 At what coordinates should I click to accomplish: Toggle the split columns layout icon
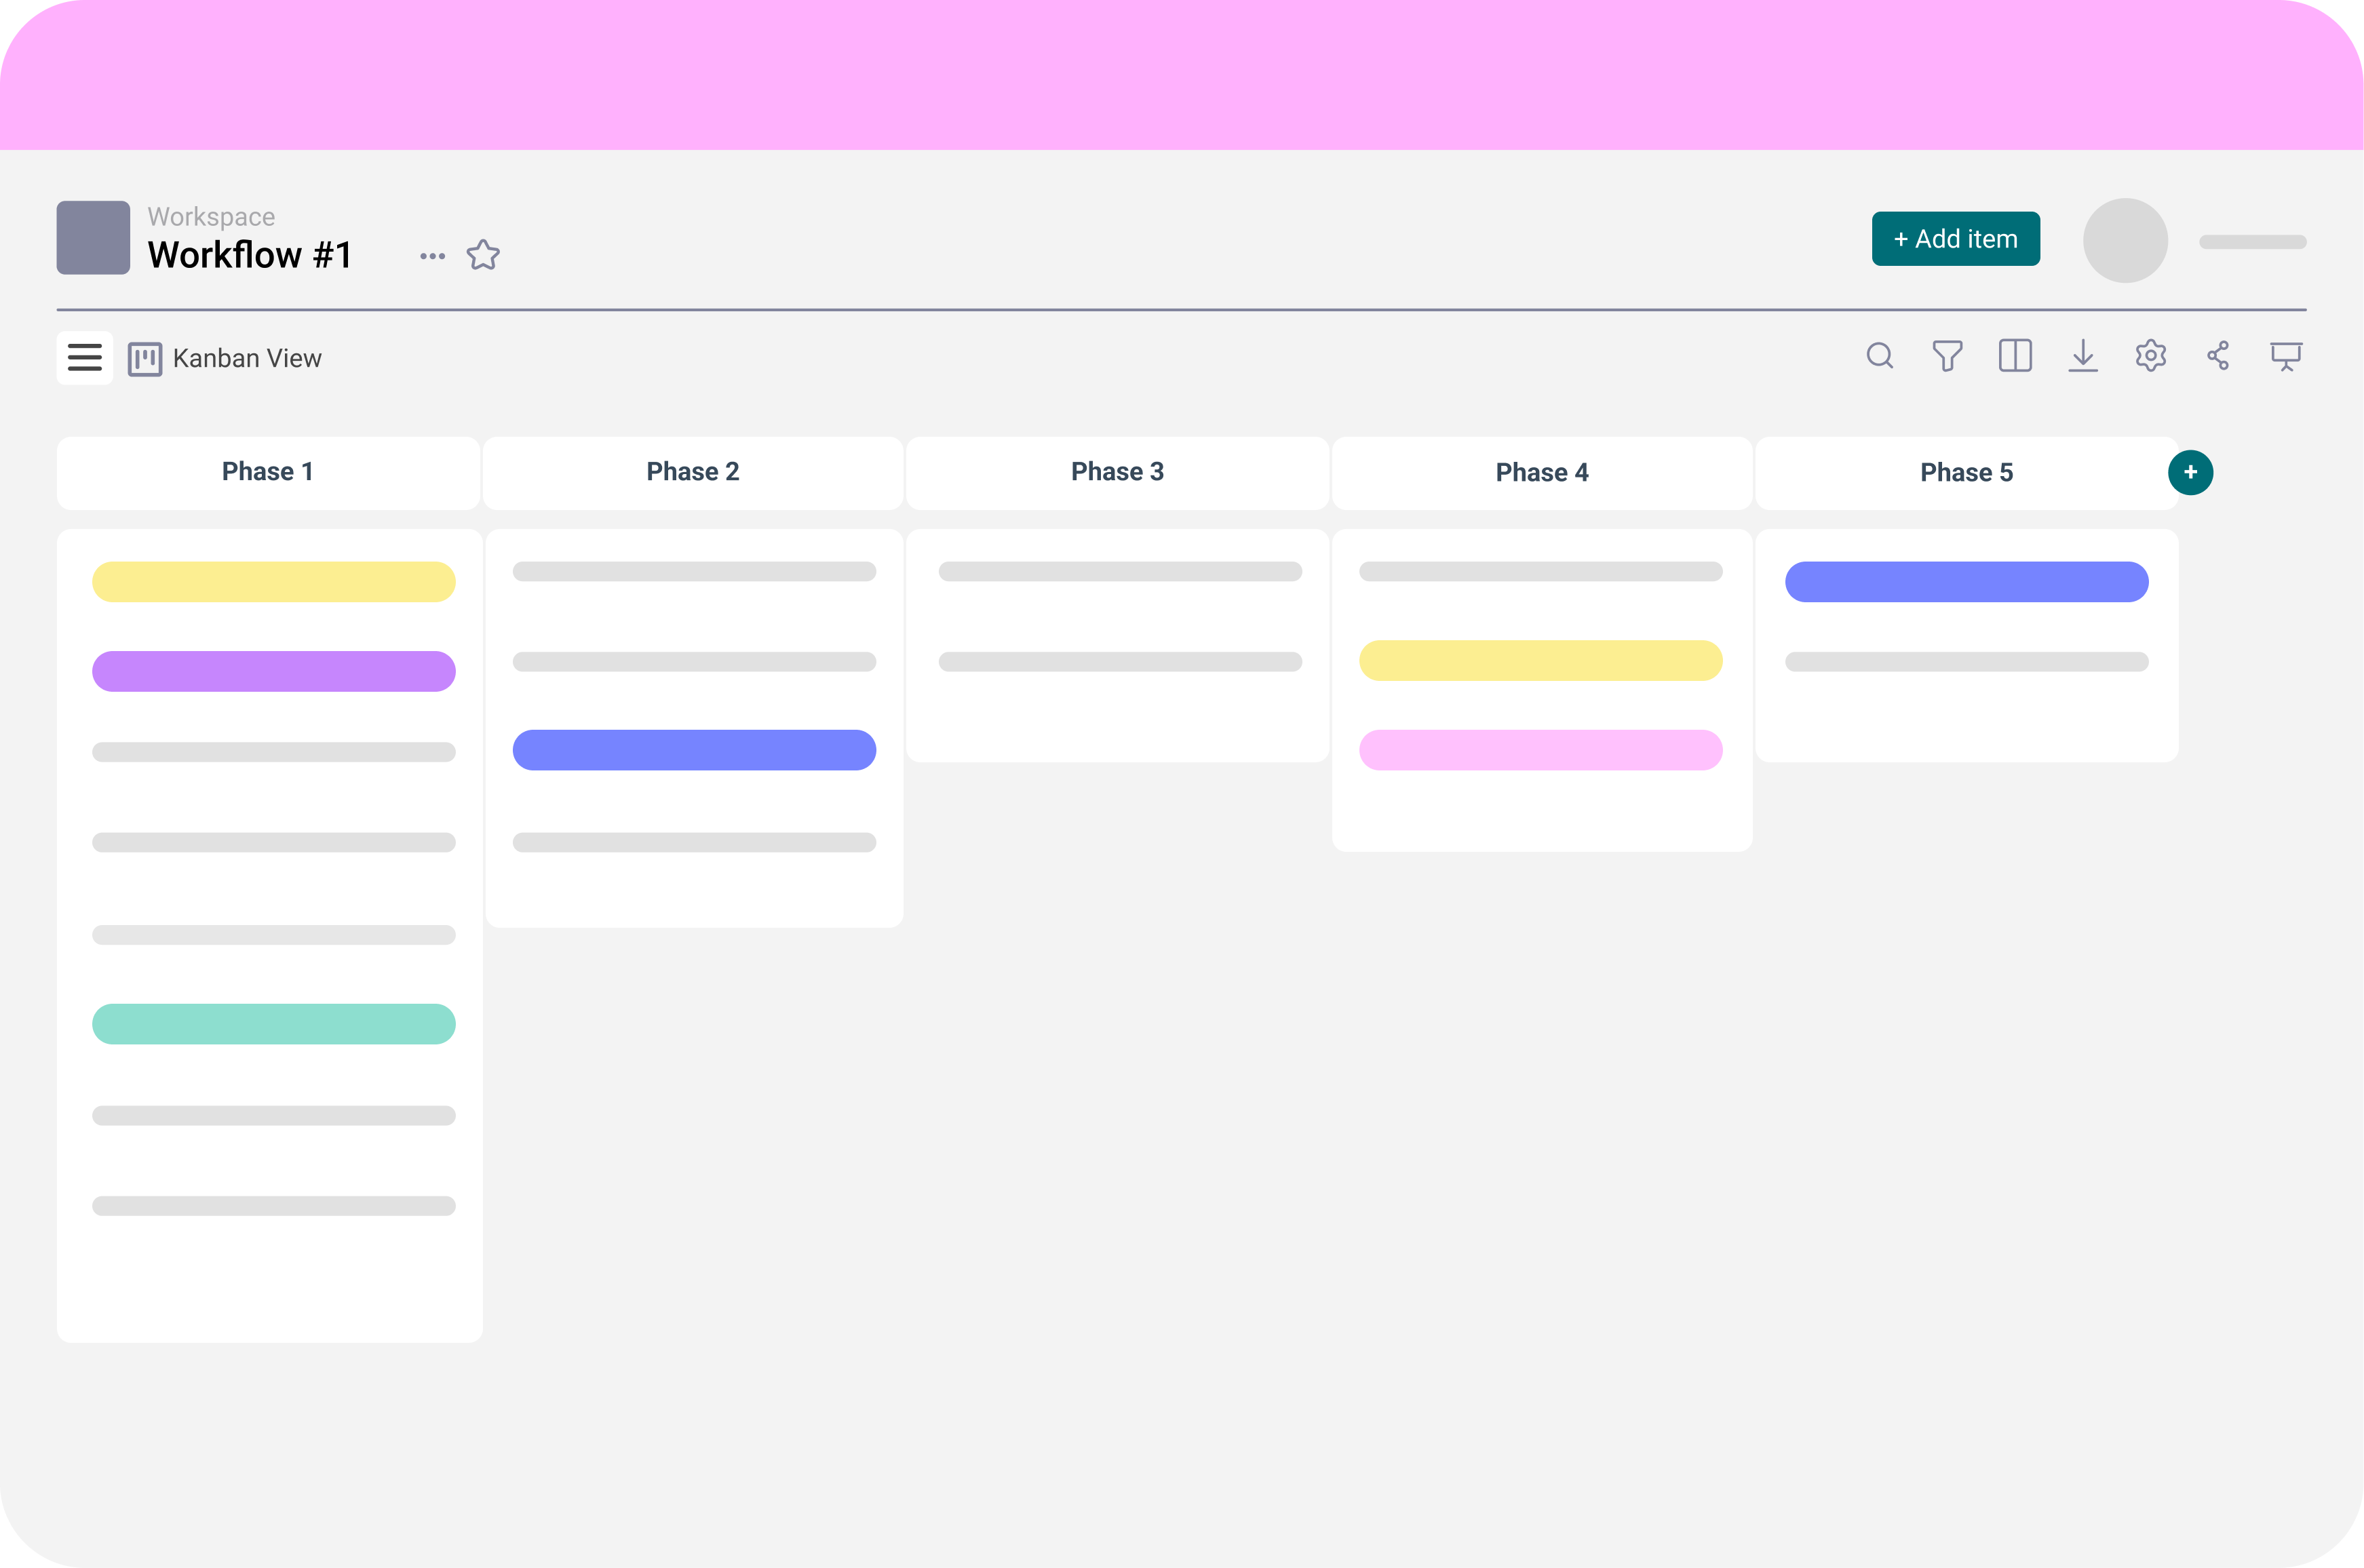[x=2015, y=356]
